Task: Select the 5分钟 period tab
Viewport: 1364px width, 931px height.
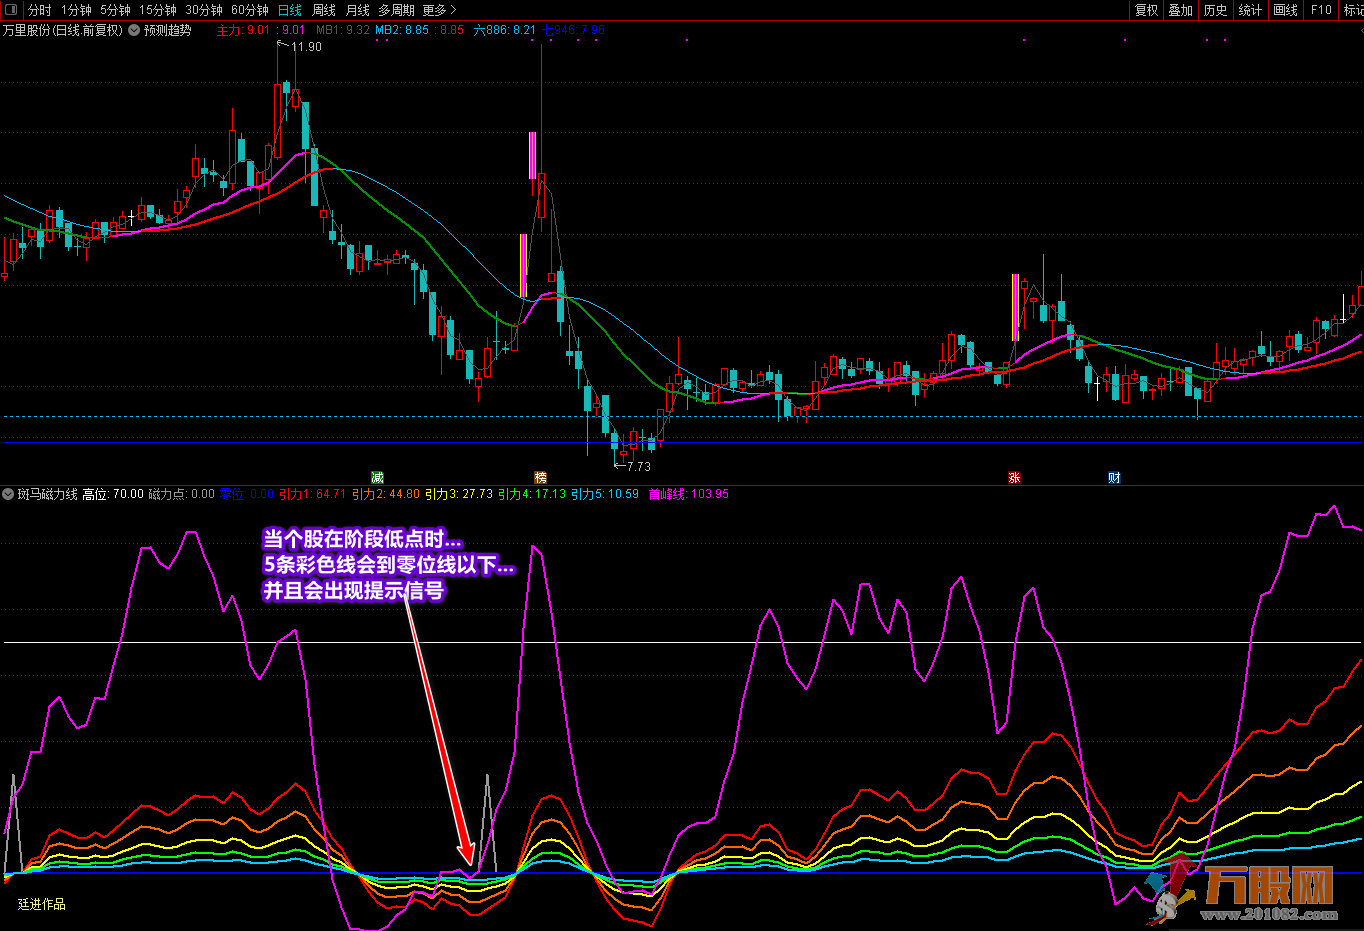Action: (x=115, y=10)
